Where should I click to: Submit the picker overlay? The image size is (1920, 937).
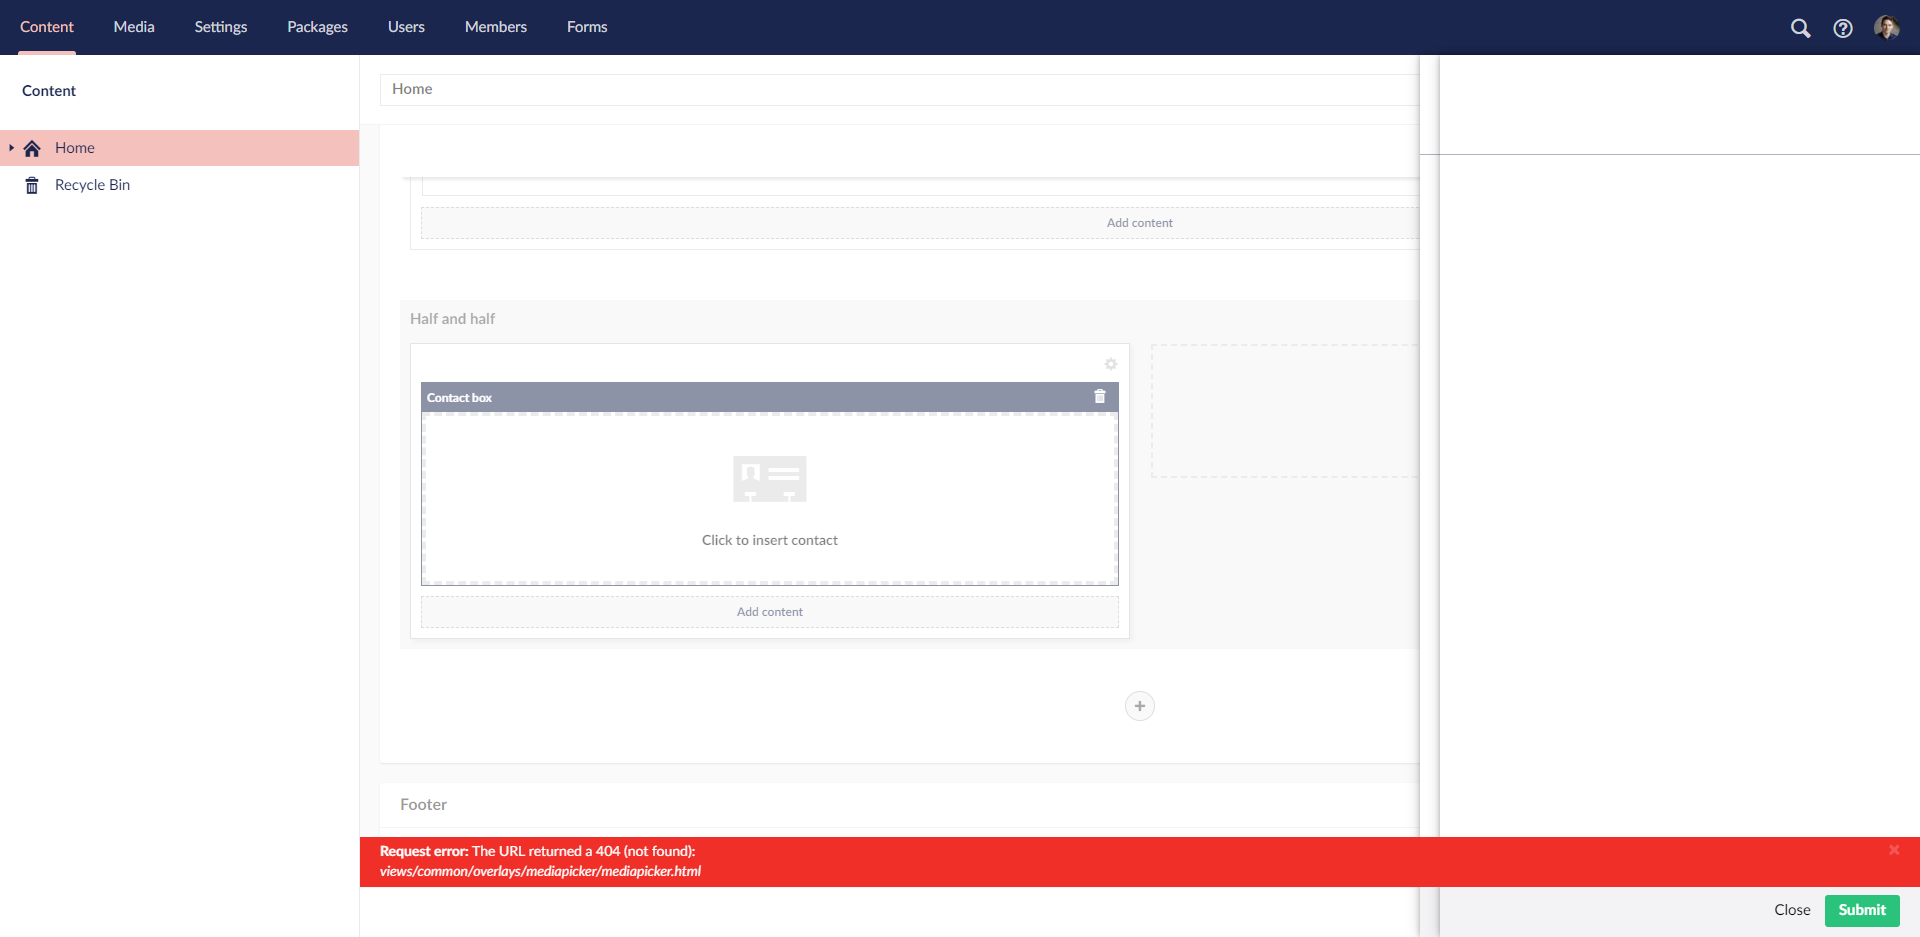click(x=1861, y=910)
